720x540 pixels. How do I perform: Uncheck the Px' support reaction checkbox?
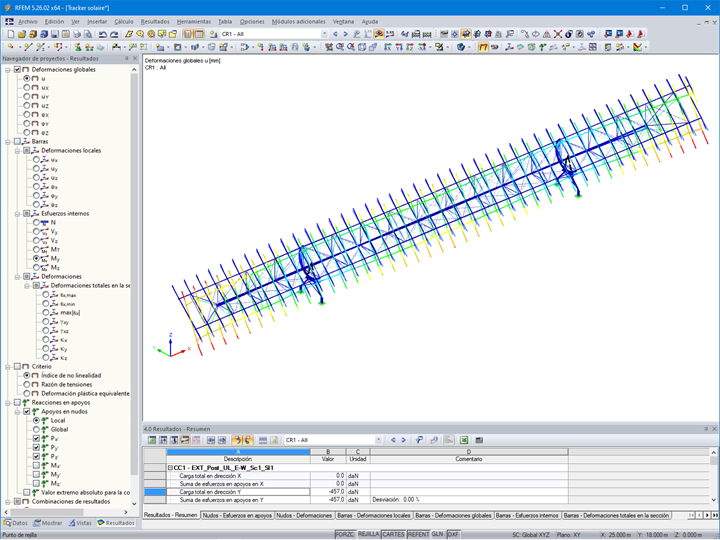pyautogui.click(x=36, y=439)
